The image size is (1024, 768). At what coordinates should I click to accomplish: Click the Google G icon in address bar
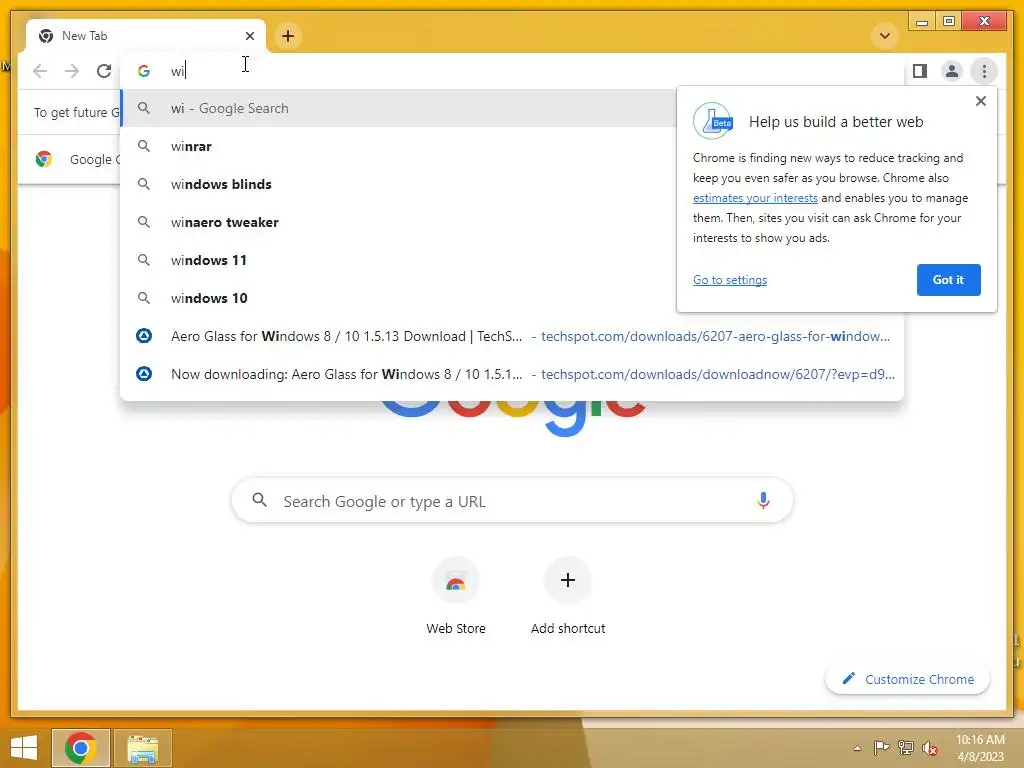point(144,71)
